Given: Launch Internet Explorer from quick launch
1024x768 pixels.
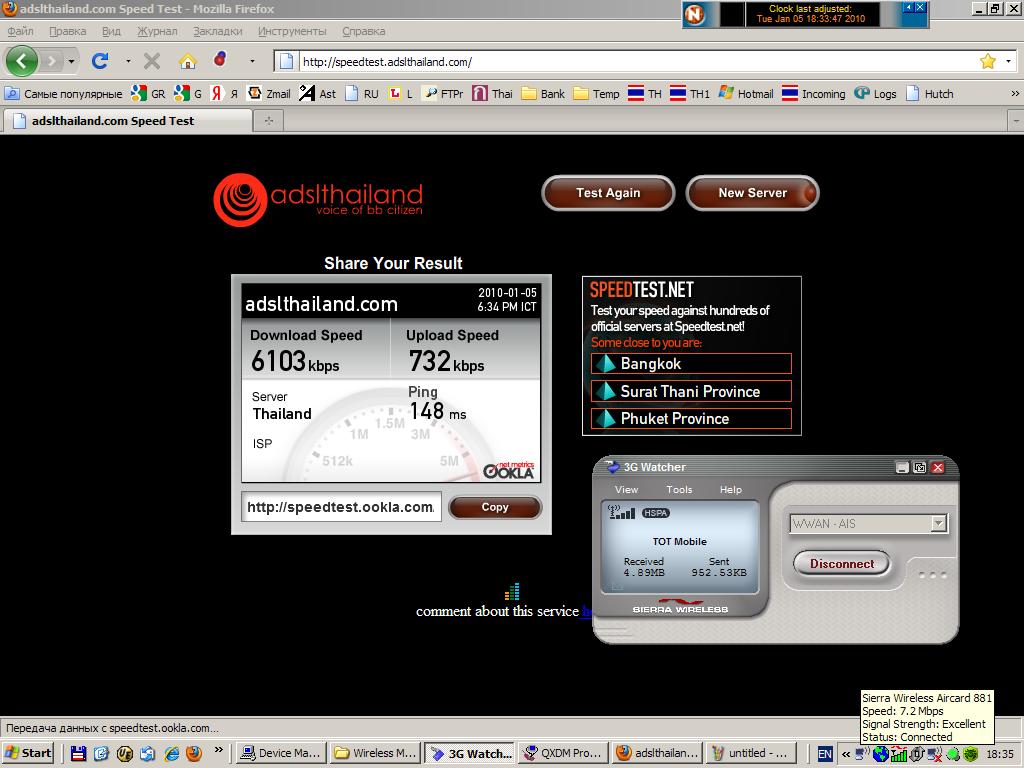Looking at the screenshot, I should [x=171, y=753].
